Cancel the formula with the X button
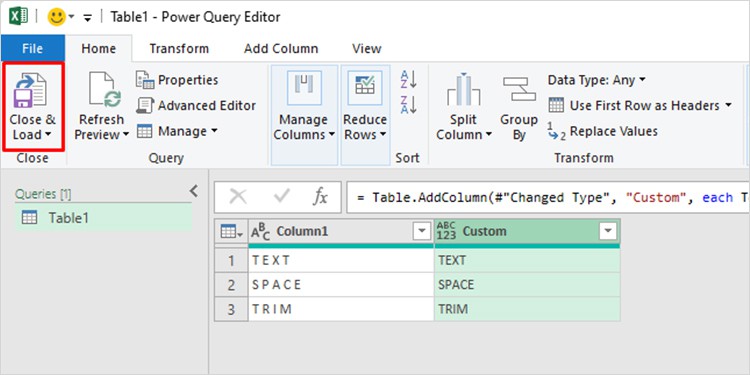 238,197
